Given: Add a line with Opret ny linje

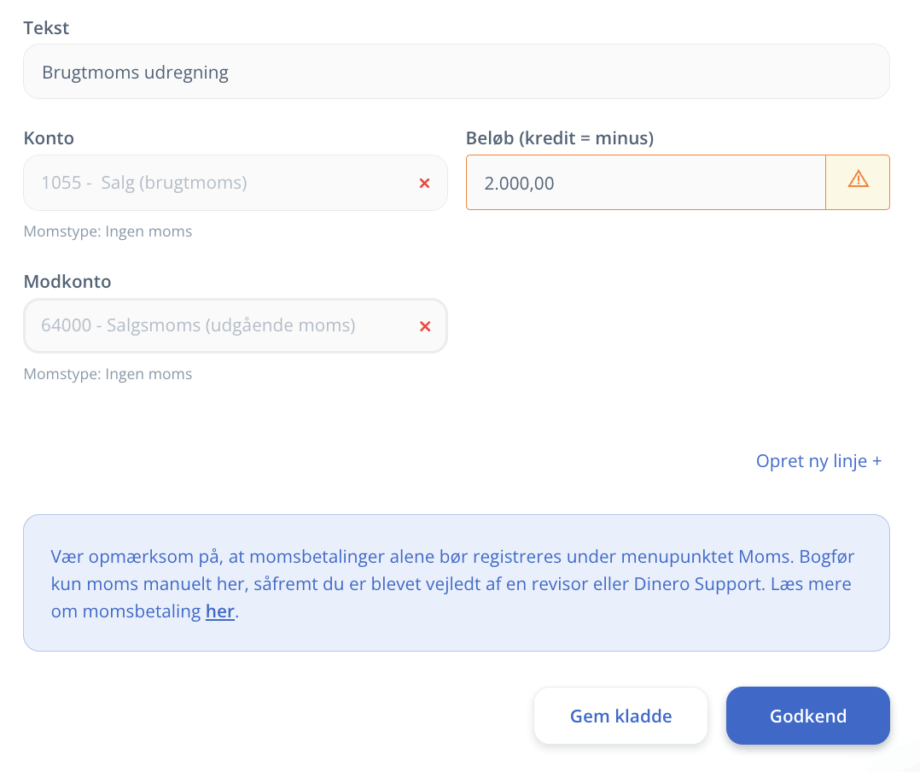Looking at the screenshot, I should coord(818,461).
